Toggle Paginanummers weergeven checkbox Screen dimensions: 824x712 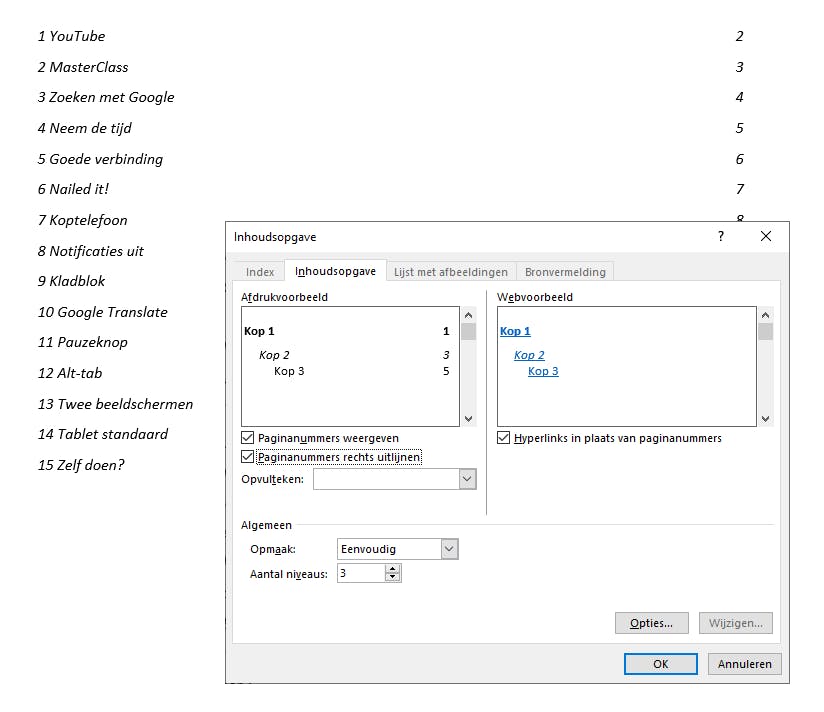pyautogui.click(x=248, y=438)
